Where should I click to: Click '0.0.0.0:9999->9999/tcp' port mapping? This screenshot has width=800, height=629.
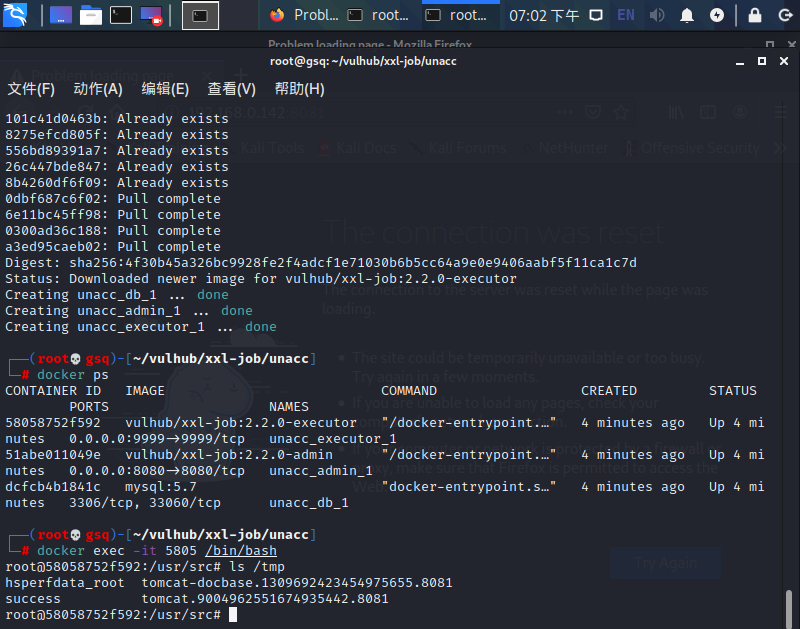coord(157,439)
